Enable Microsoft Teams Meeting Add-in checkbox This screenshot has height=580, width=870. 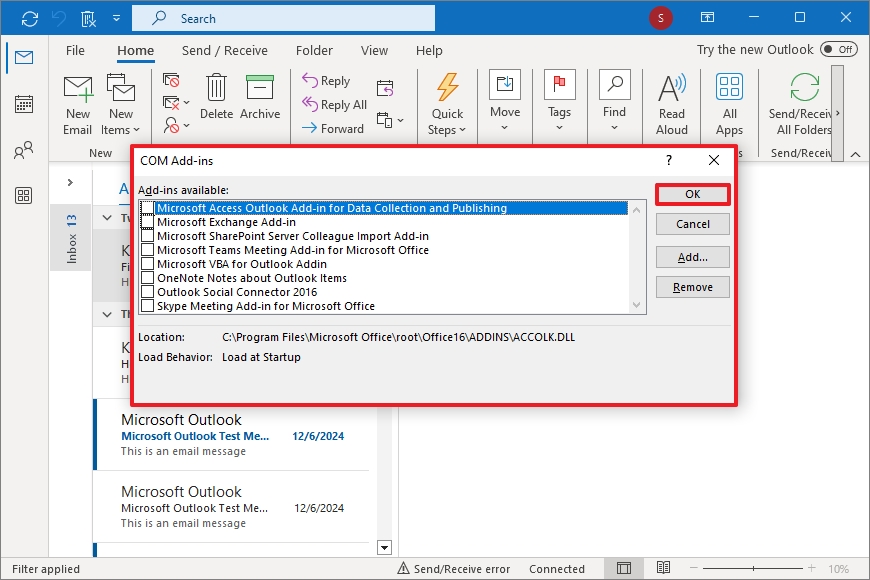[x=148, y=250]
